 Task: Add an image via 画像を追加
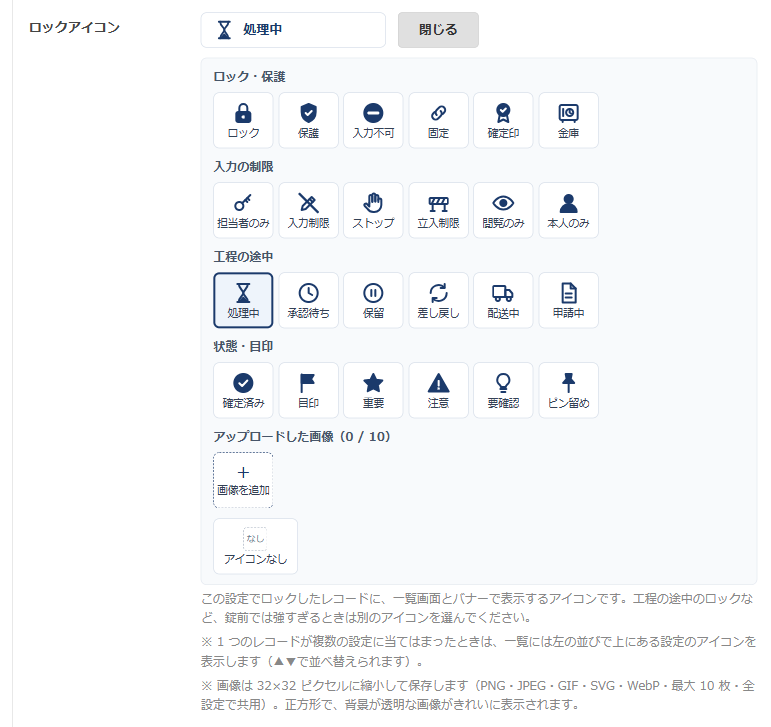coord(243,480)
